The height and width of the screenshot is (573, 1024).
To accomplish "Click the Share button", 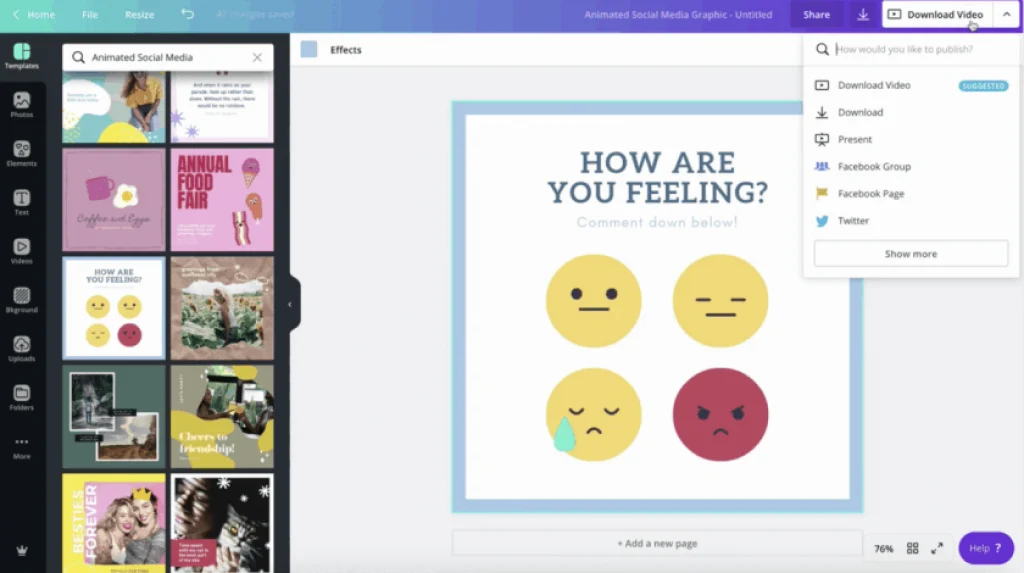I will (816, 15).
